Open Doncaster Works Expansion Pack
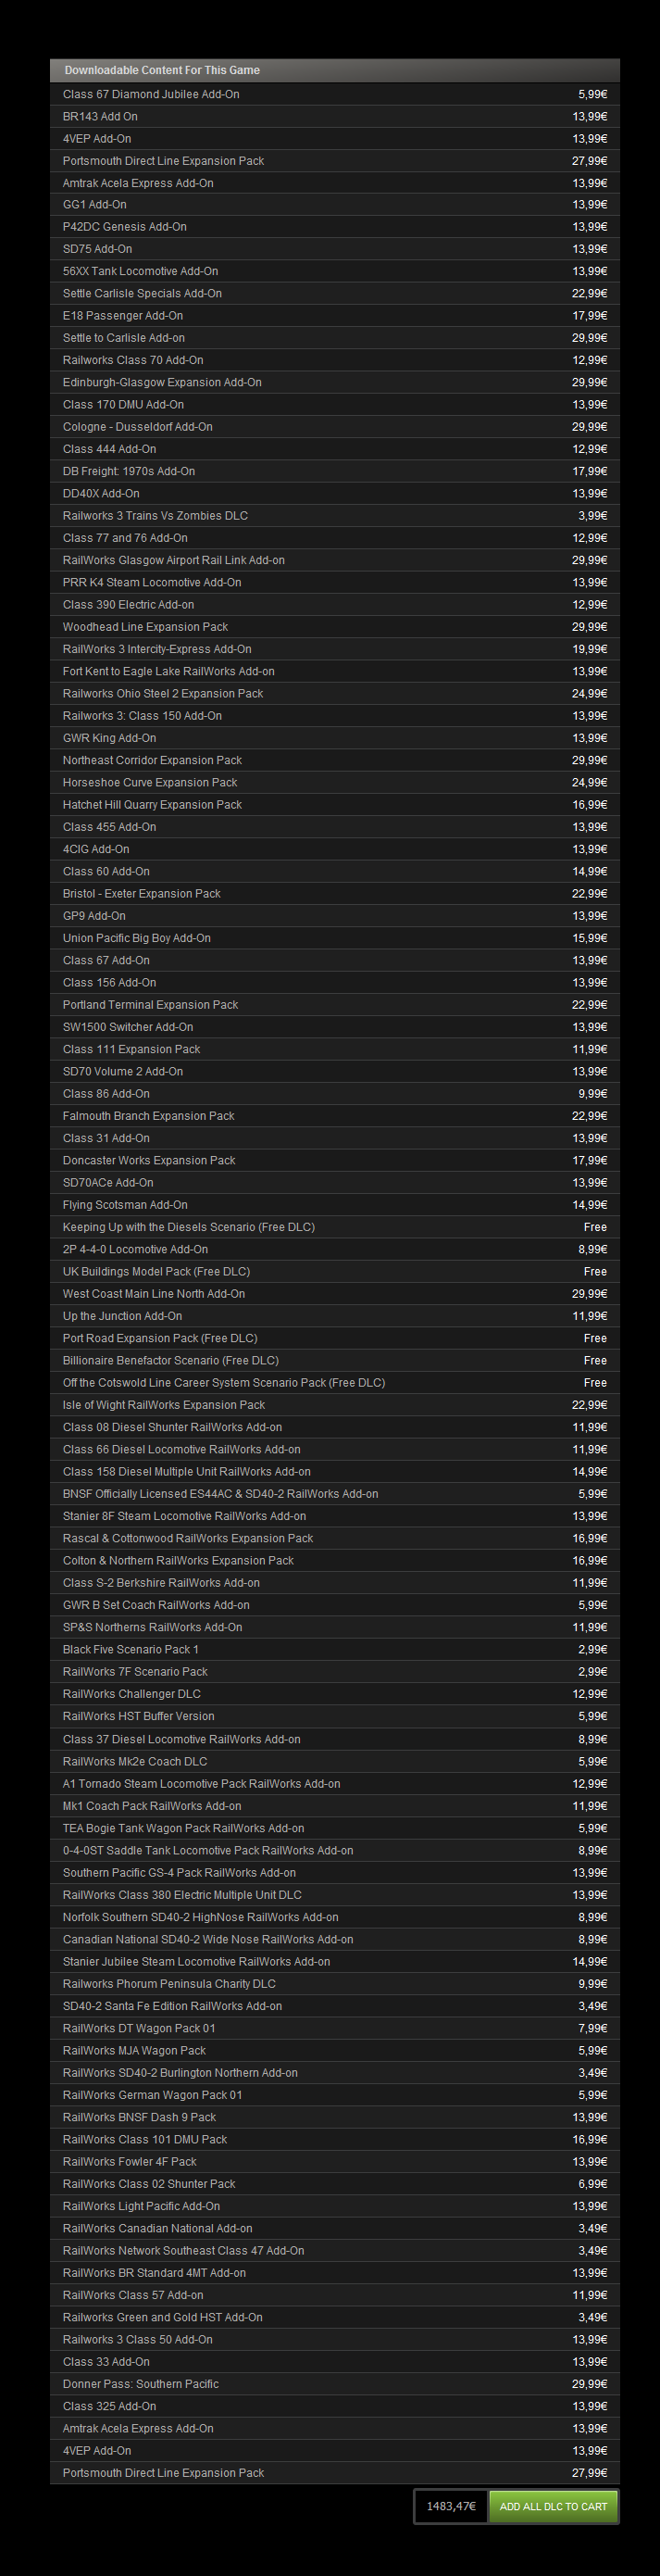This screenshot has height=2576, width=660. coord(335,1160)
